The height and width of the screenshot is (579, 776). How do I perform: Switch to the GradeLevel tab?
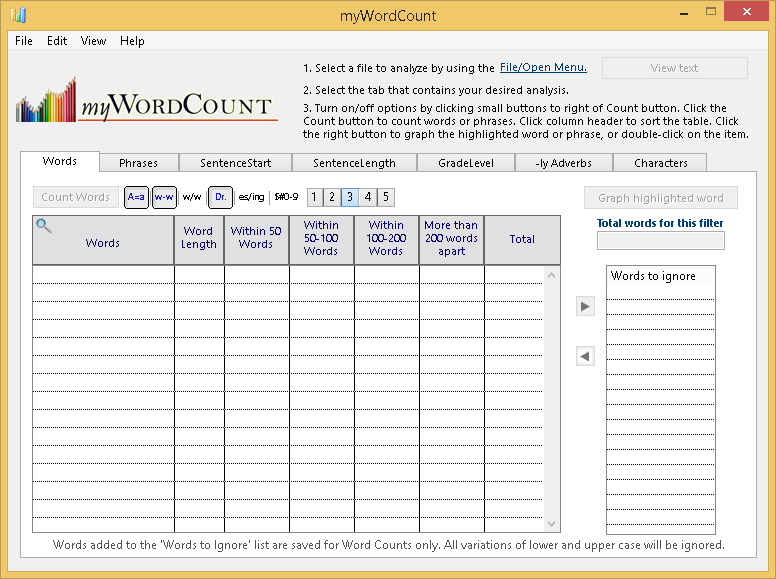tap(466, 163)
